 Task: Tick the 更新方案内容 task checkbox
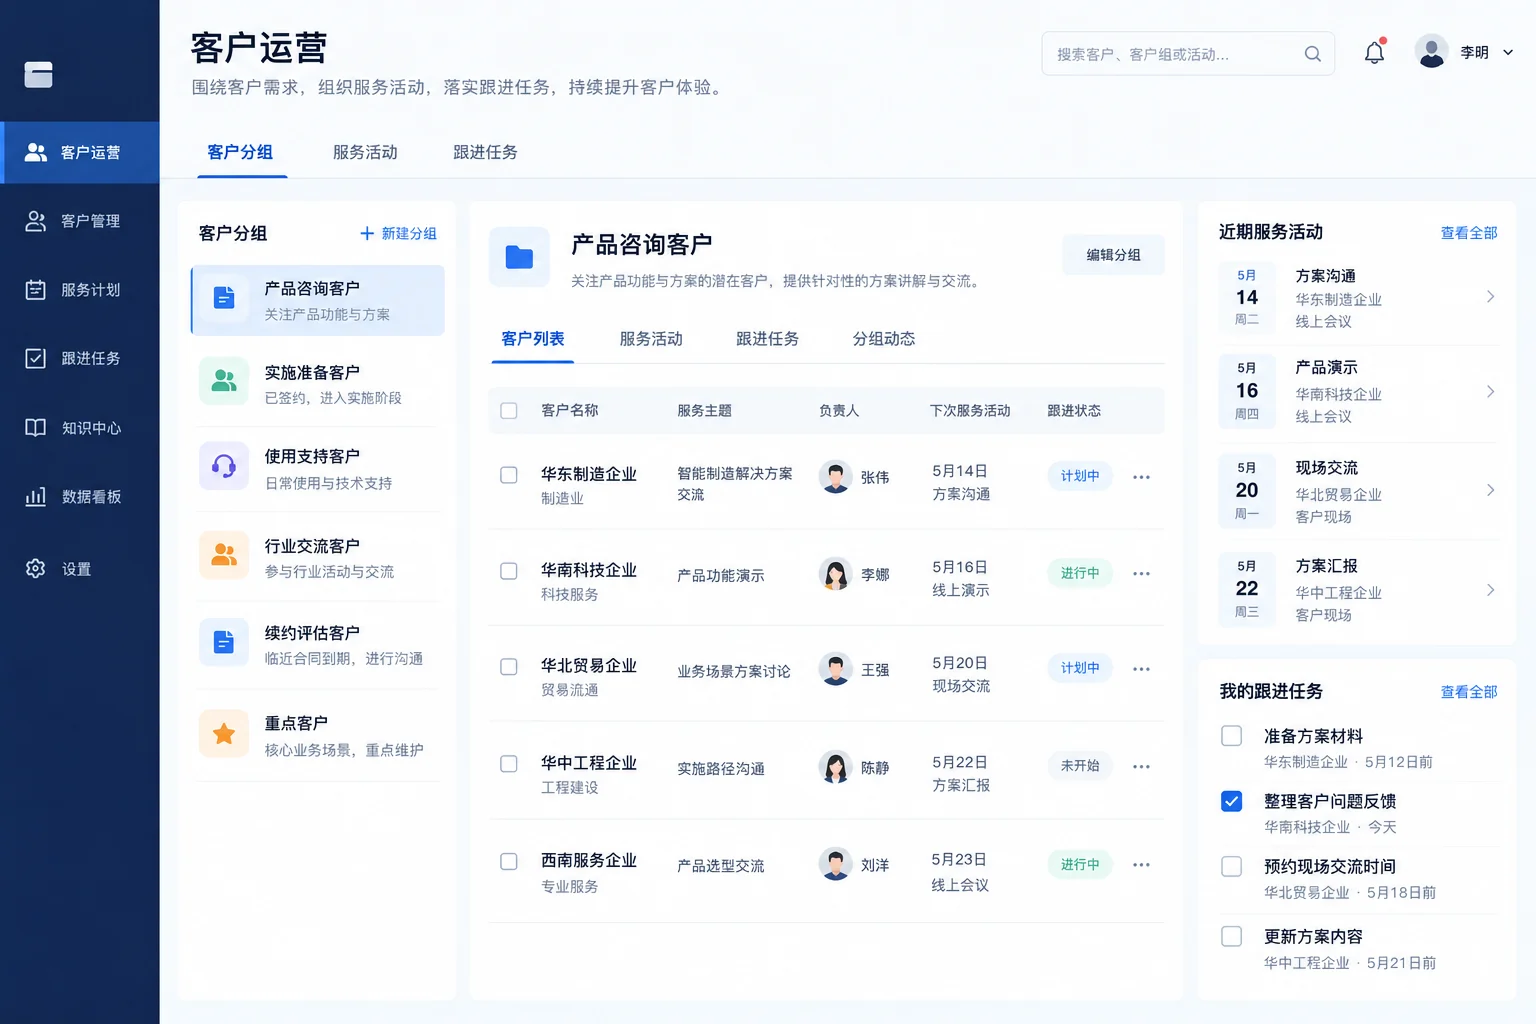coord(1232,936)
